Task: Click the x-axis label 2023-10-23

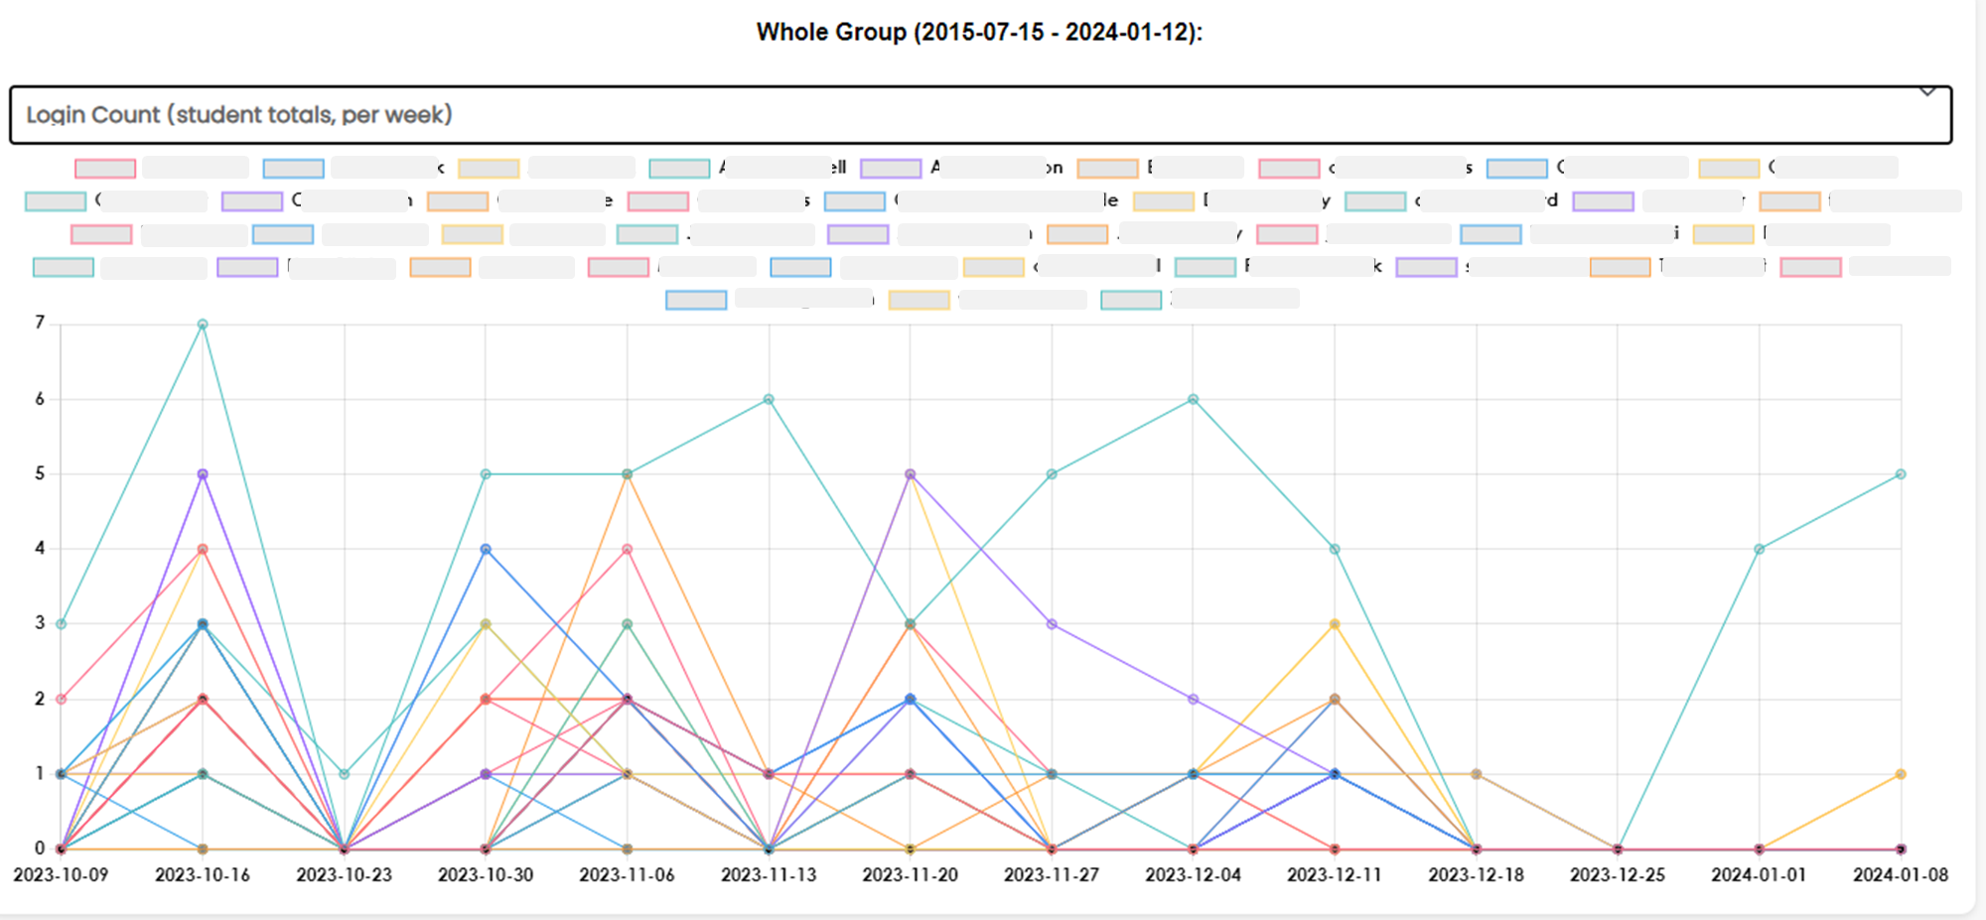Action: [344, 875]
